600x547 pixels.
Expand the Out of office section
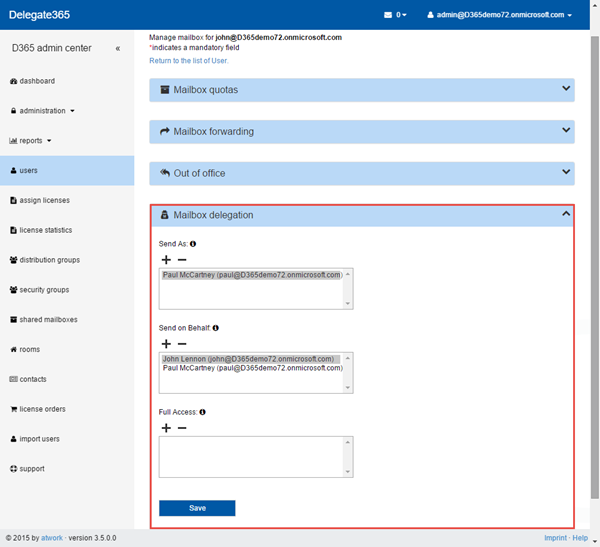coord(361,173)
